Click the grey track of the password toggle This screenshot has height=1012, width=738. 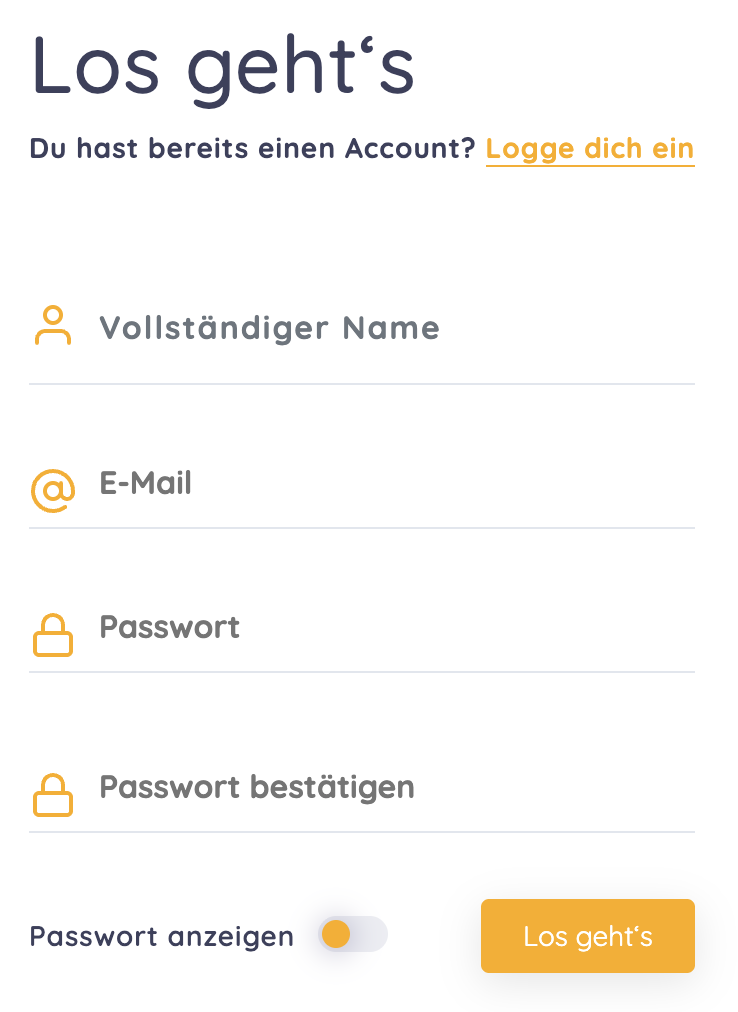tap(370, 935)
